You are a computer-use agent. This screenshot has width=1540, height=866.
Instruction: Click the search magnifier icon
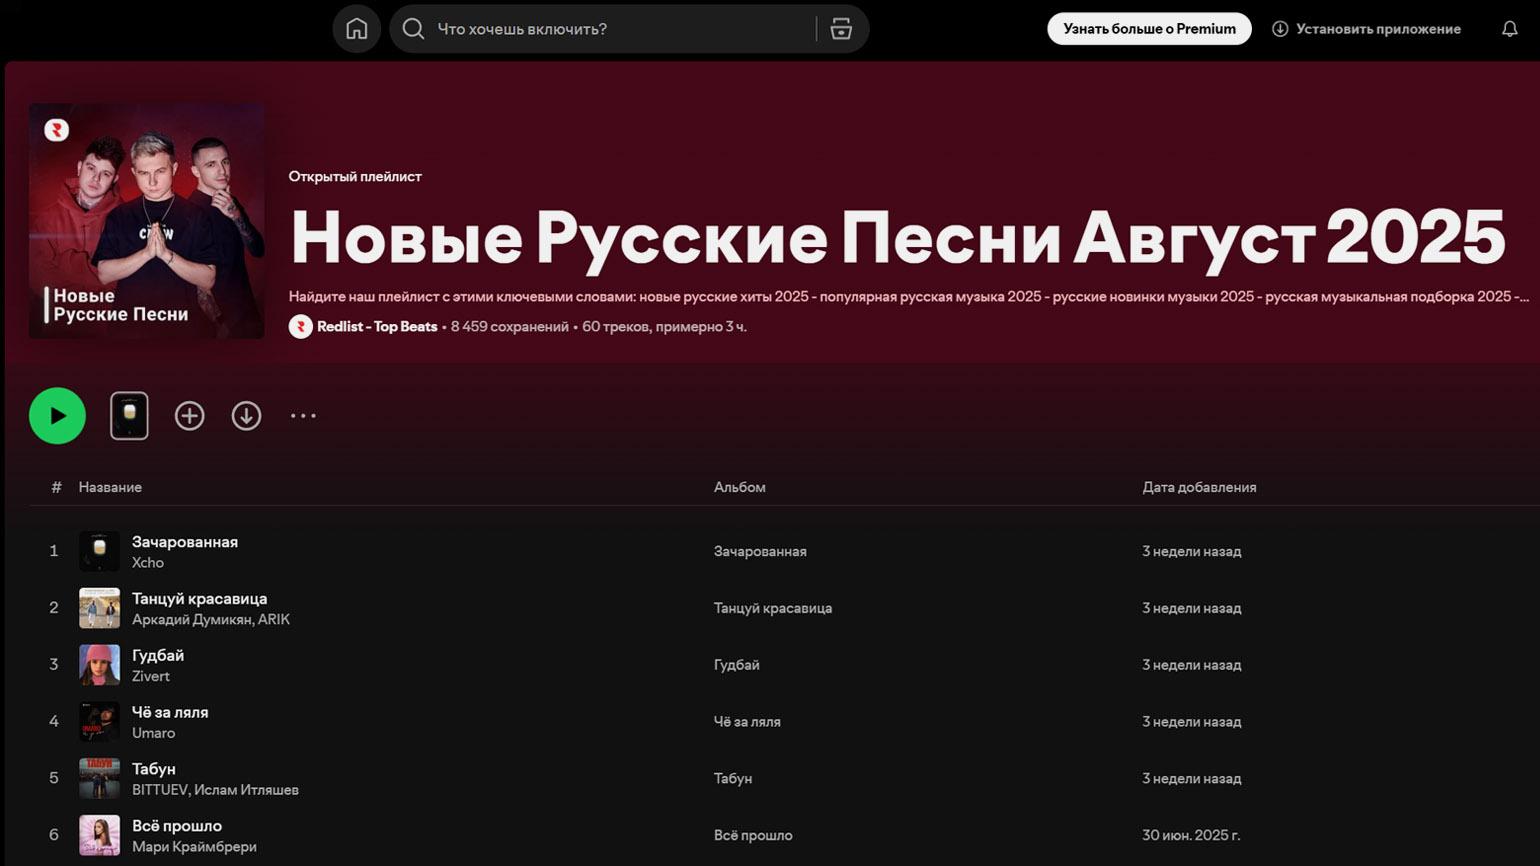tap(413, 29)
